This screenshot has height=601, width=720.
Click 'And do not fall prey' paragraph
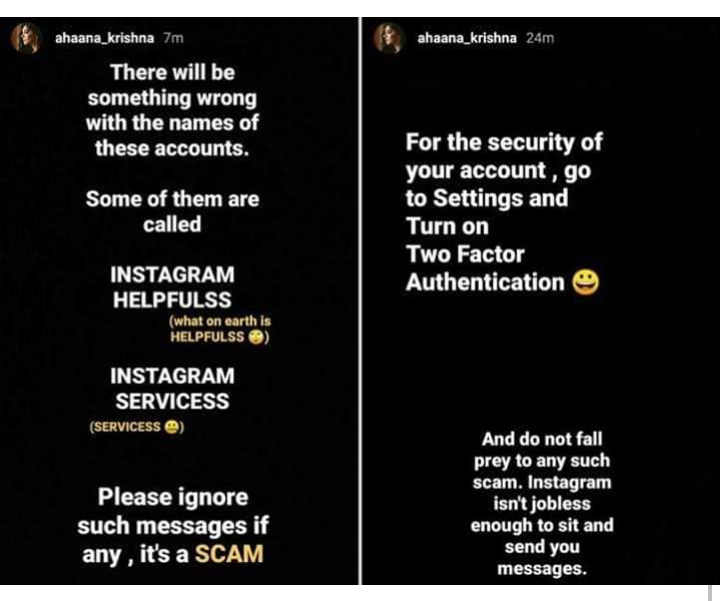click(x=542, y=504)
